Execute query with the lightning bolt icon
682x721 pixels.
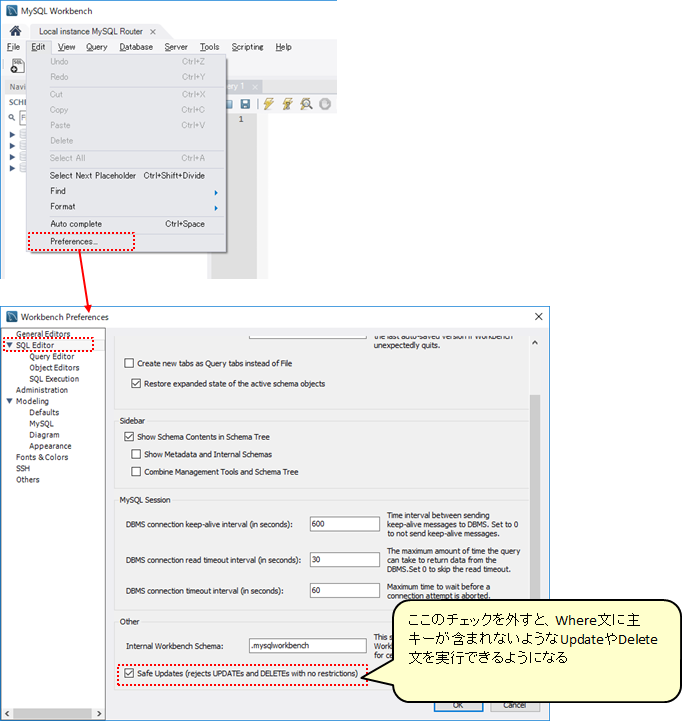[269, 104]
